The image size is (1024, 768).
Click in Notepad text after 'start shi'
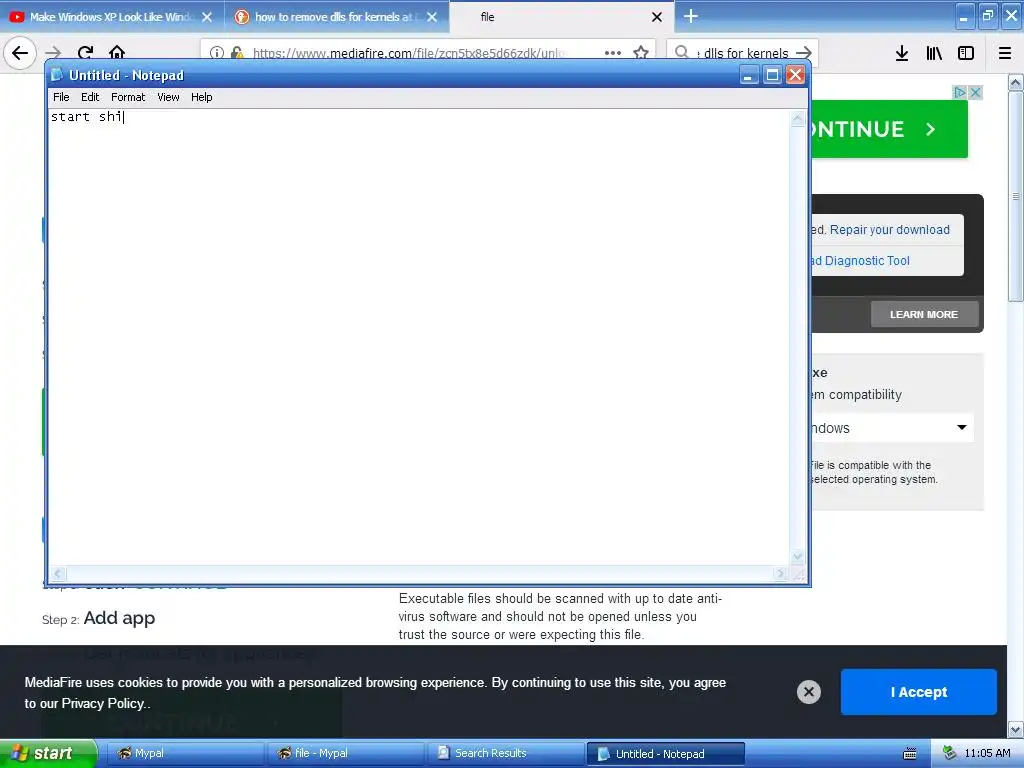(124, 117)
